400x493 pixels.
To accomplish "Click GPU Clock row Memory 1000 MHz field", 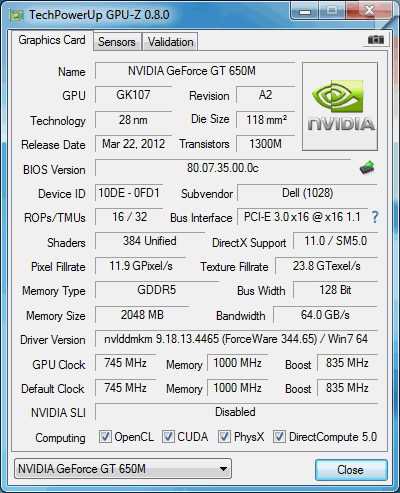I will (237, 363).
